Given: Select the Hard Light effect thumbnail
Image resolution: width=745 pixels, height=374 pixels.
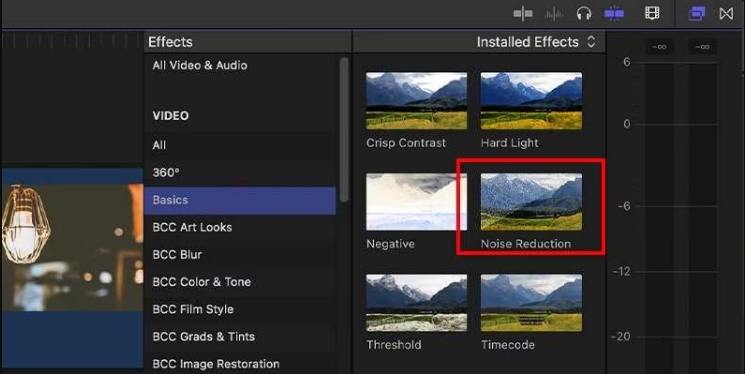Looking at the screenshot, I should pos(531,101).
